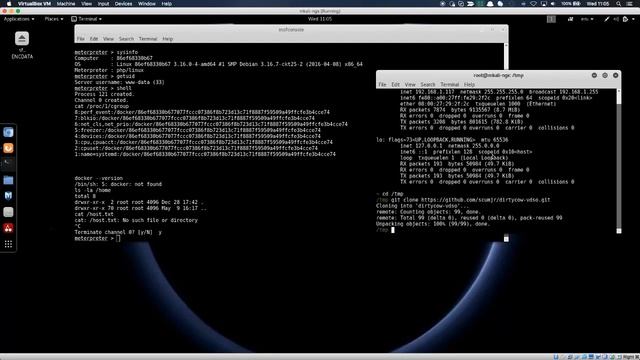Open File menu in msfconsole window

(80, 39)
